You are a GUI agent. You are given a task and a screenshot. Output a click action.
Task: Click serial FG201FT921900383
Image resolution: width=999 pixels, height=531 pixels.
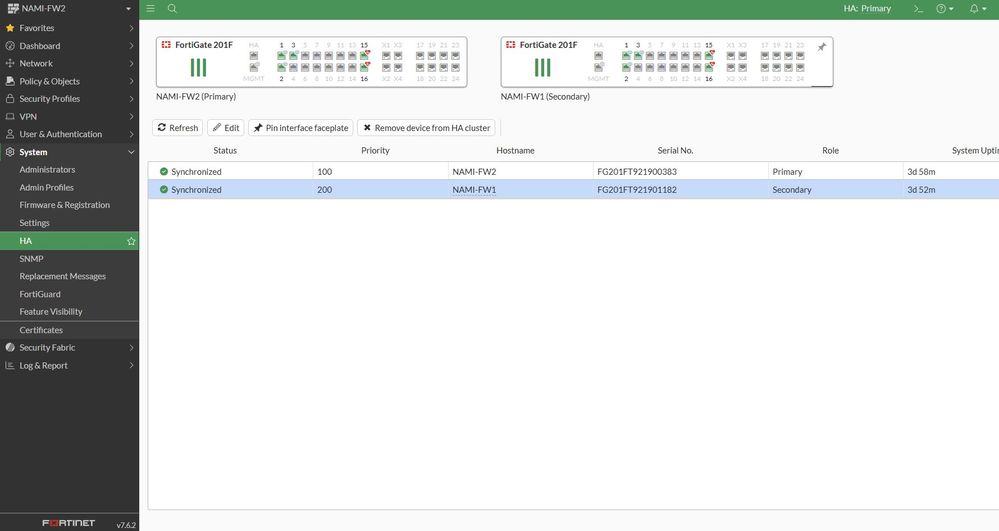click(636, 171)
